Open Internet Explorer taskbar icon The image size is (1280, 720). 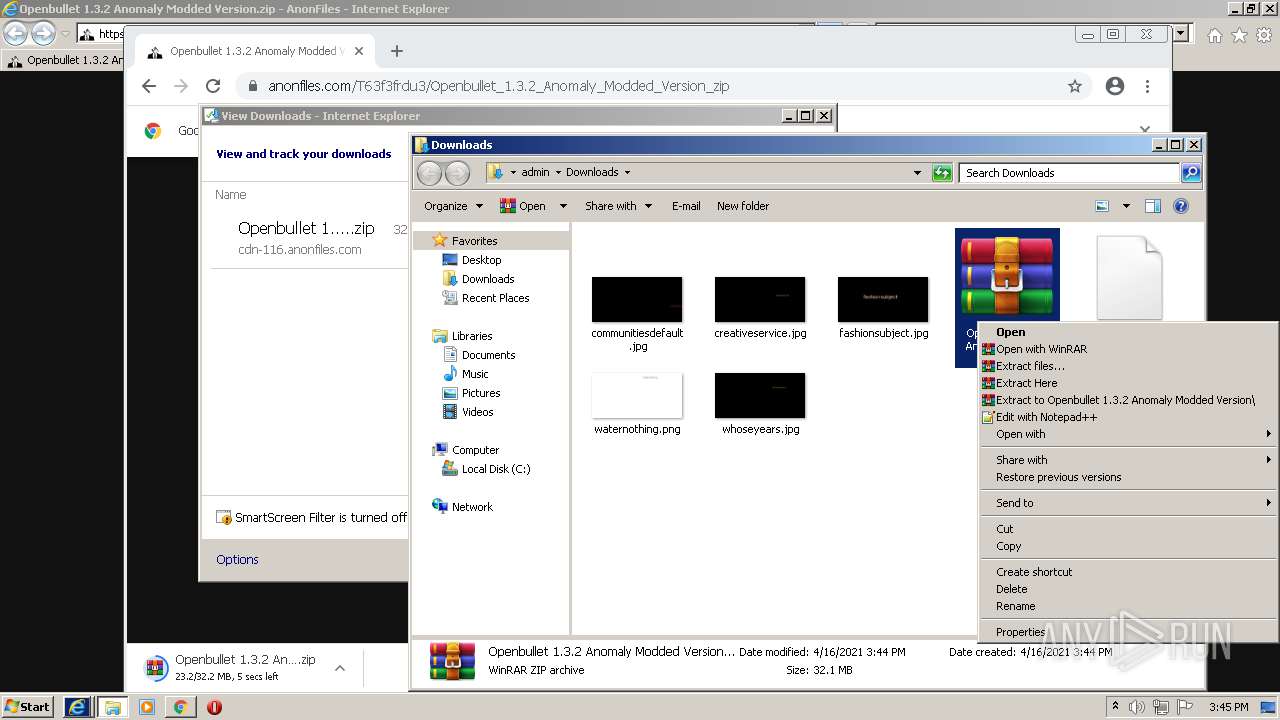77,707
